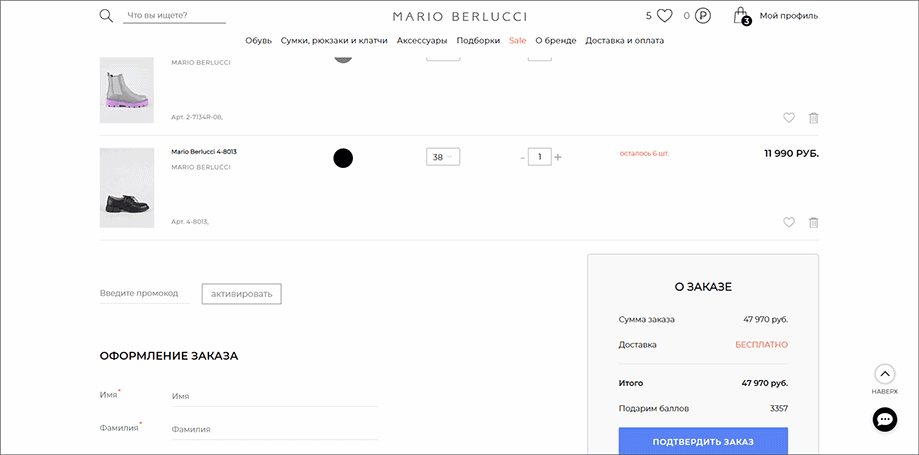
Task: Open the 'Подборки' menu
Action: point(478,40)
